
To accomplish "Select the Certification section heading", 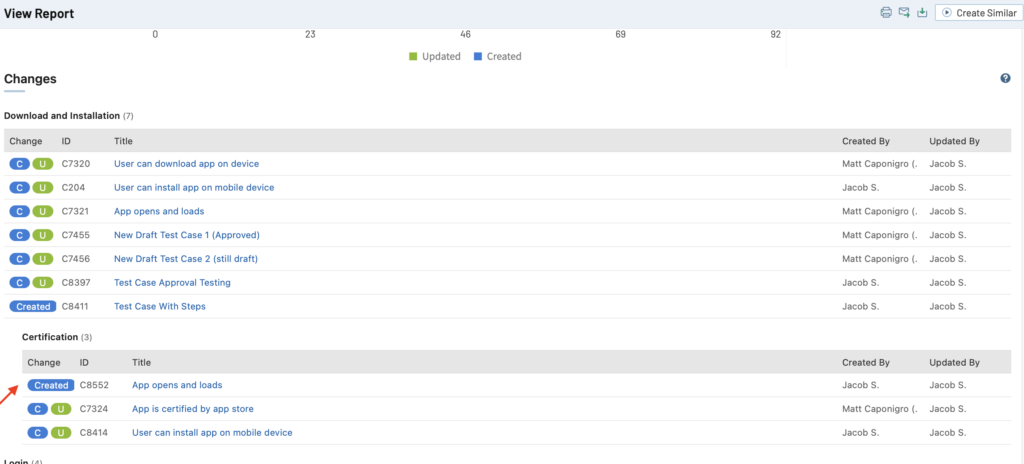I will [x=50, y=337].
